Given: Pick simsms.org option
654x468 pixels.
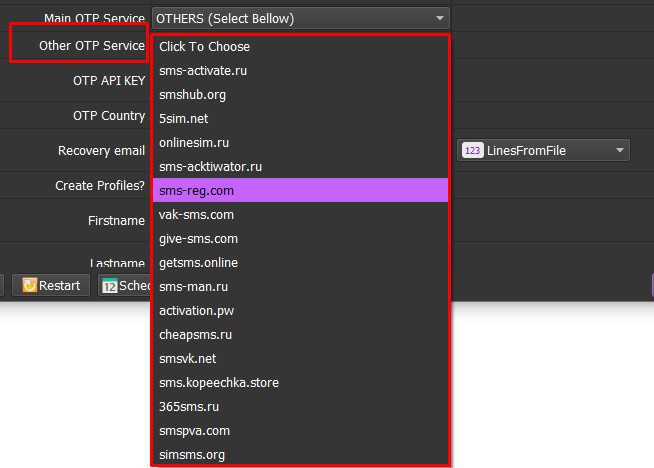Looking at the screenshot, I should 301,454.
